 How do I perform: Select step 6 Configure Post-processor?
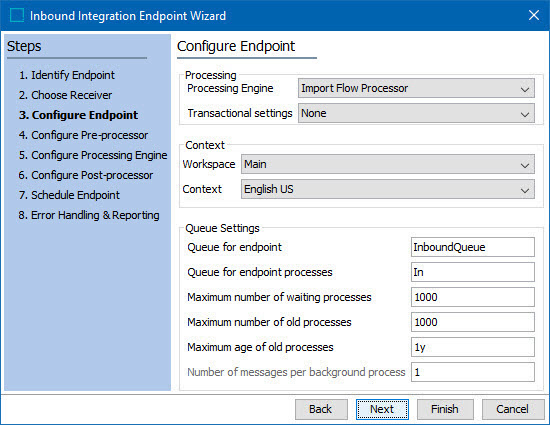click(86, 175)
